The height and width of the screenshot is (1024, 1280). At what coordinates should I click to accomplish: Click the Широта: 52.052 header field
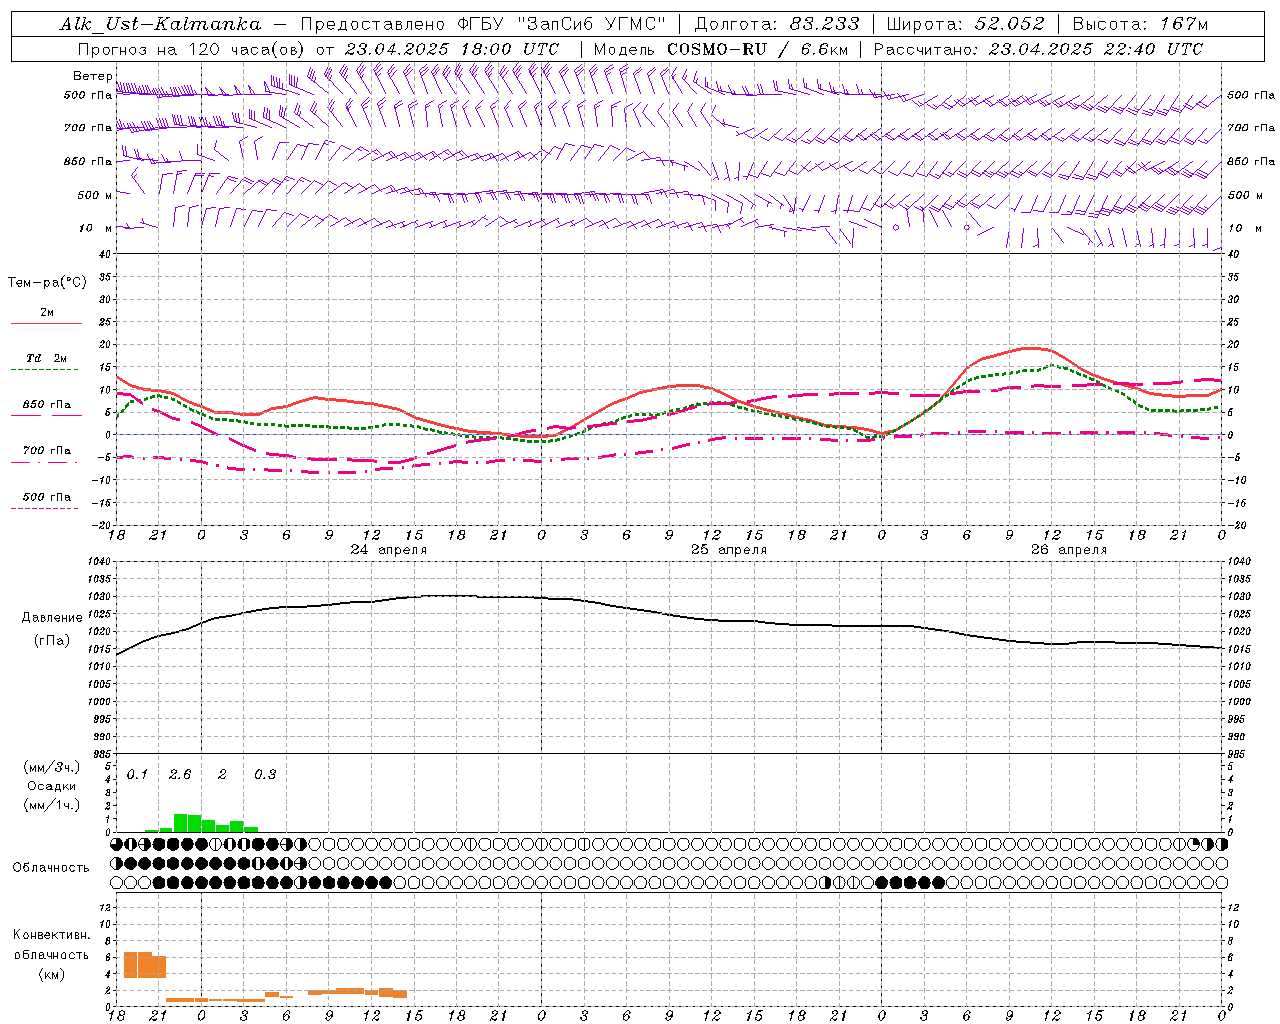(x=965, y=24)
